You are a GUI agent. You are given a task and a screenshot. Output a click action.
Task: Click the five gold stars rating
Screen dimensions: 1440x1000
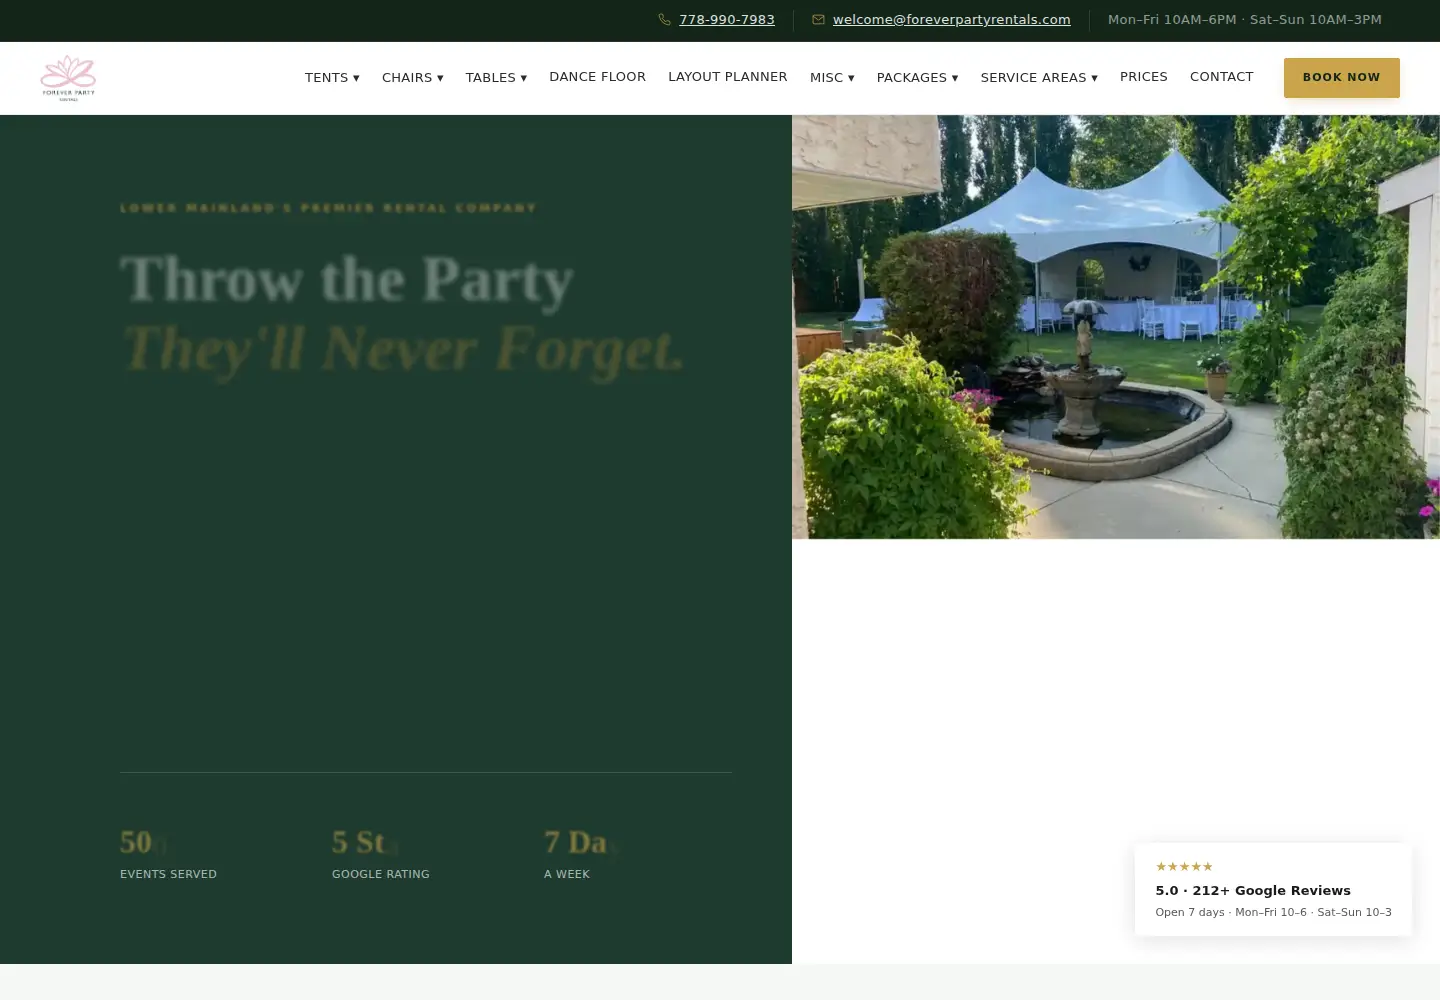click(x=1184, y=867)
